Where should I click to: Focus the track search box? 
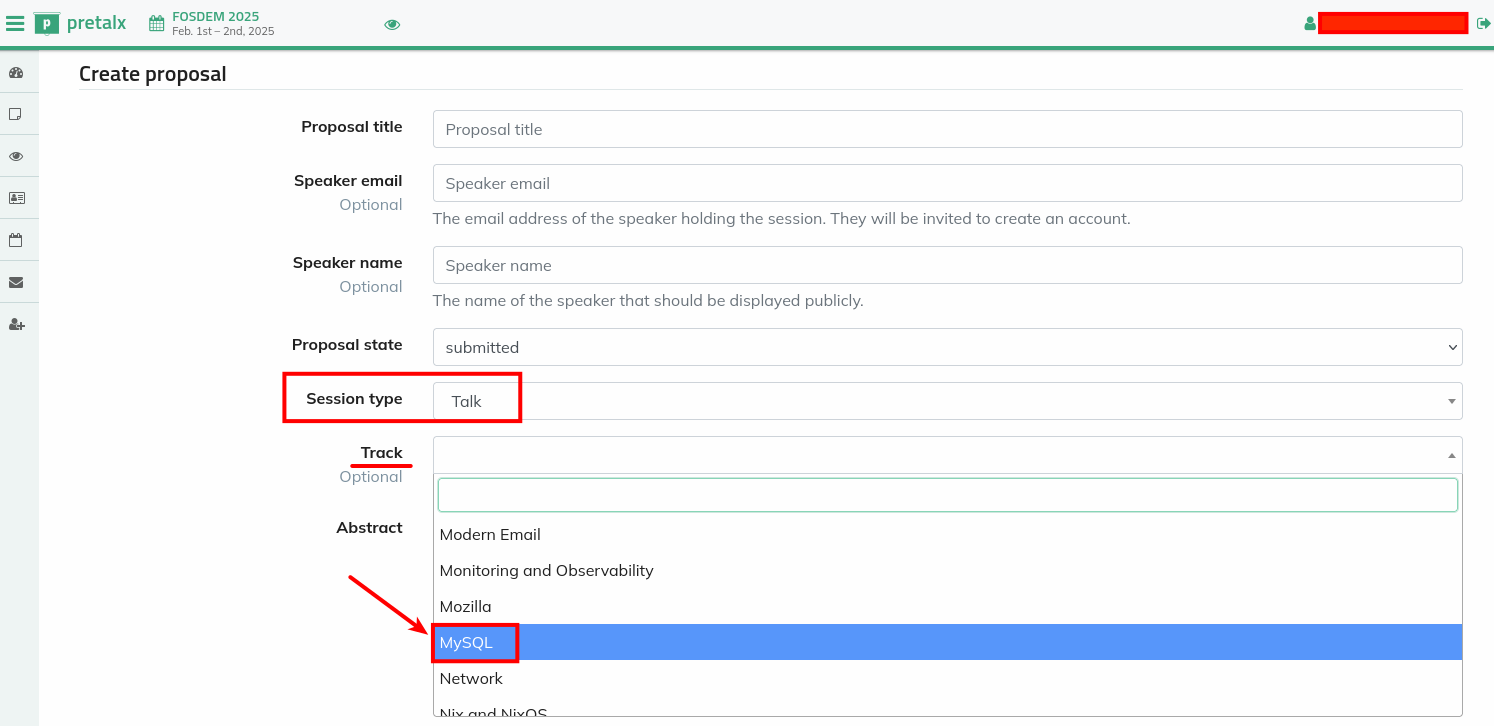pos(947,495)
